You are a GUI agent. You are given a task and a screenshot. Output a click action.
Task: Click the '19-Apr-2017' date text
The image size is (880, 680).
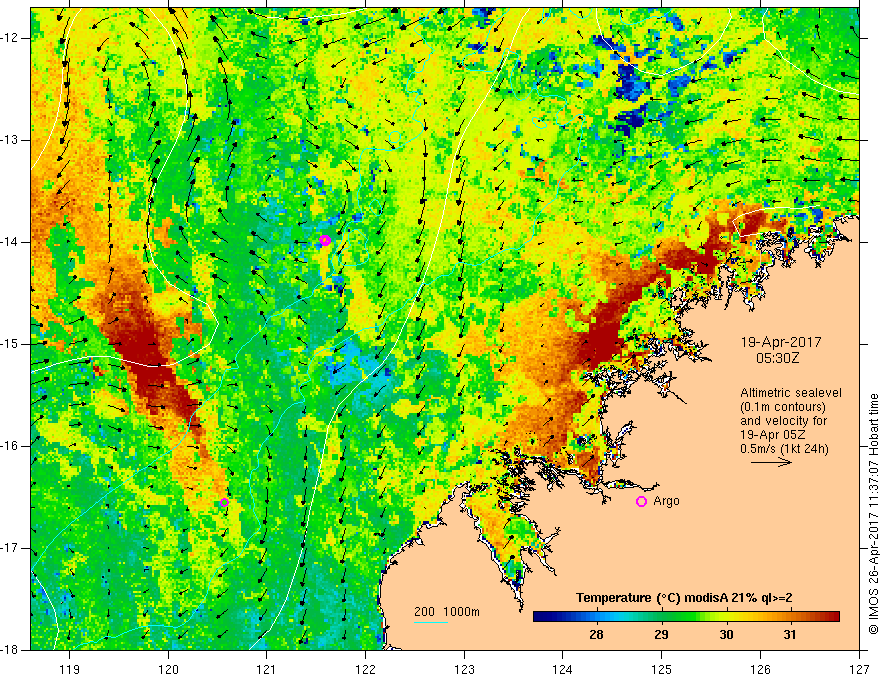tap(781, 342)
